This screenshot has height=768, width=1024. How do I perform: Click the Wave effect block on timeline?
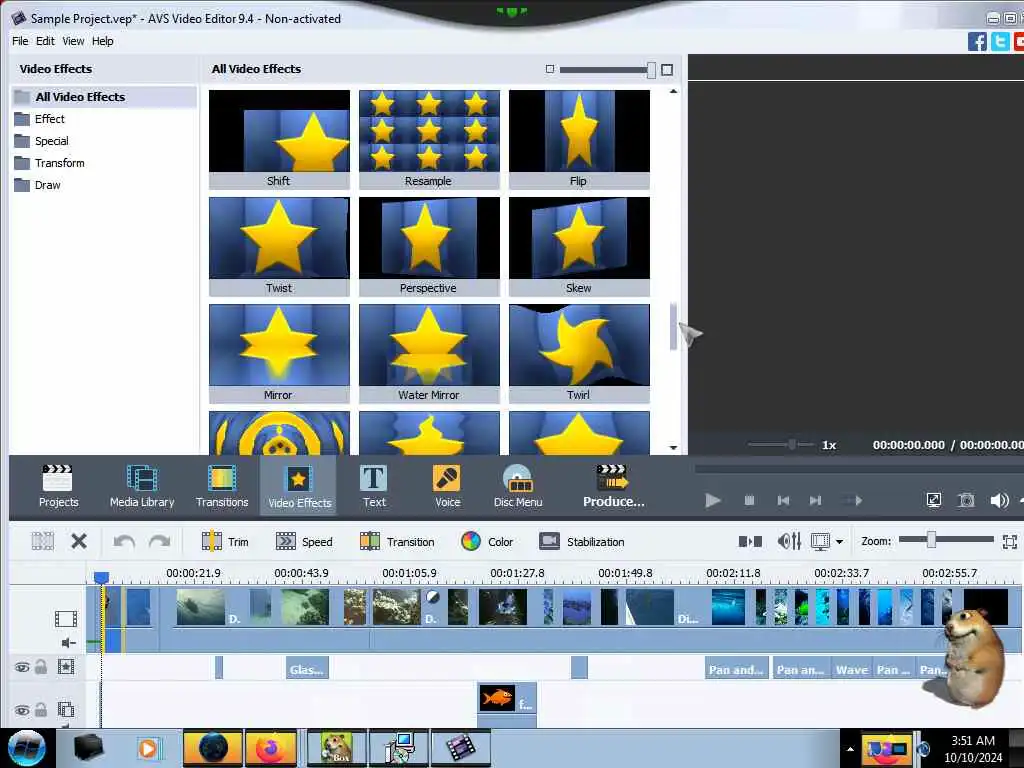(852, 668)
